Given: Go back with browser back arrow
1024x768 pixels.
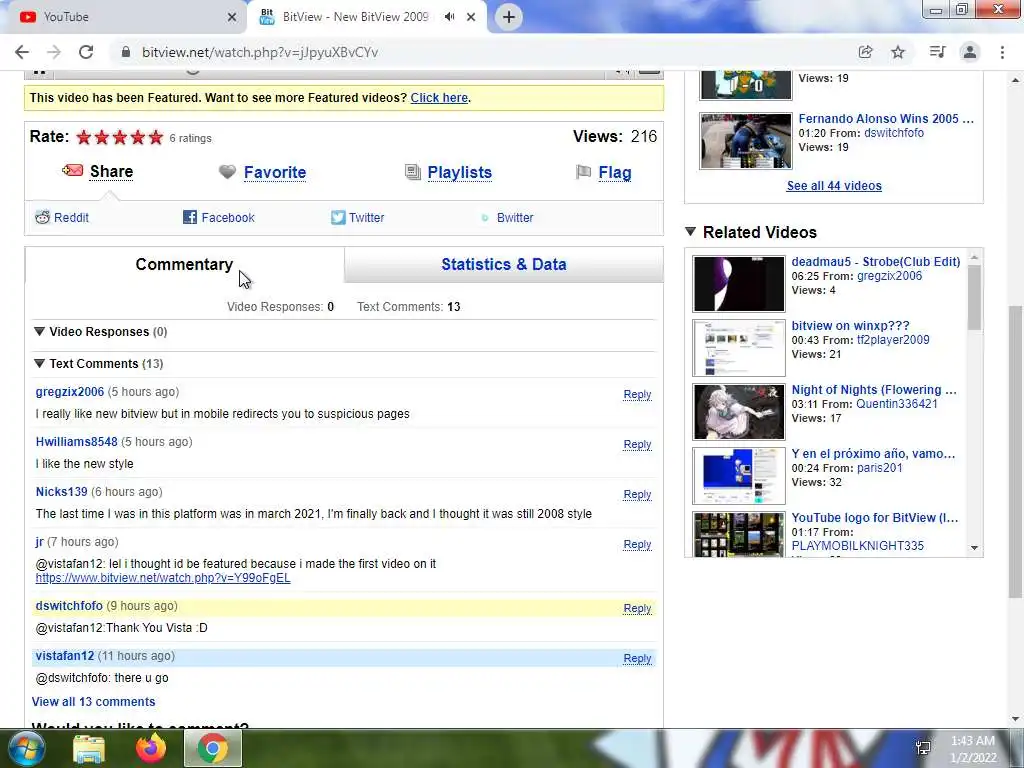Looking at the screenshot, I should point(22,52).
